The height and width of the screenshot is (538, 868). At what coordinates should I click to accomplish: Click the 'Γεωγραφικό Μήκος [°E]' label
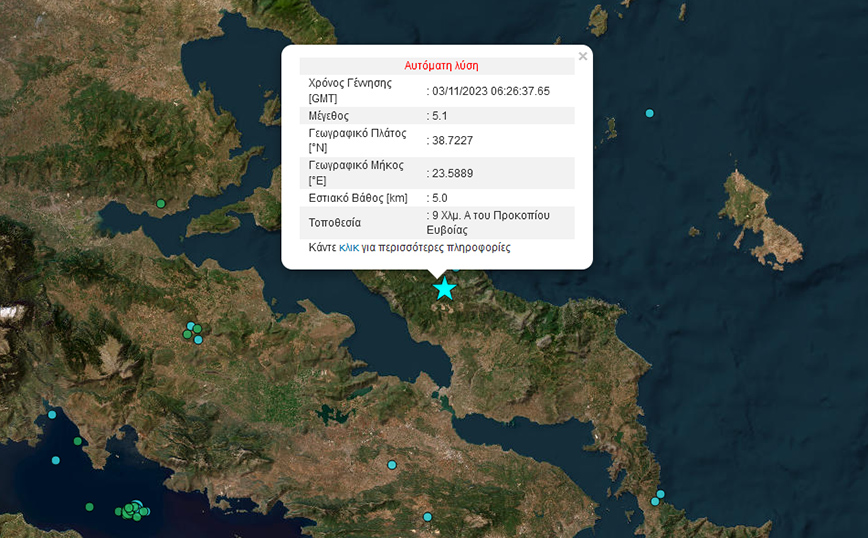[x=356, y=173]
